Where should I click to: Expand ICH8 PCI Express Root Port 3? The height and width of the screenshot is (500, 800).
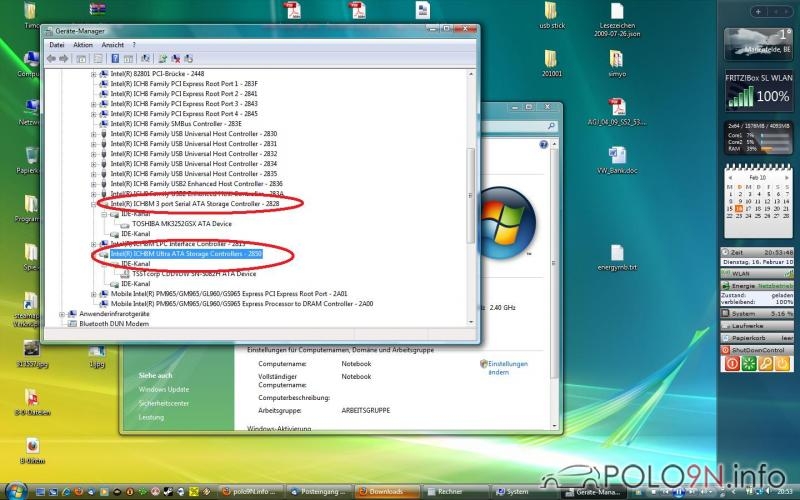point(93,104)
